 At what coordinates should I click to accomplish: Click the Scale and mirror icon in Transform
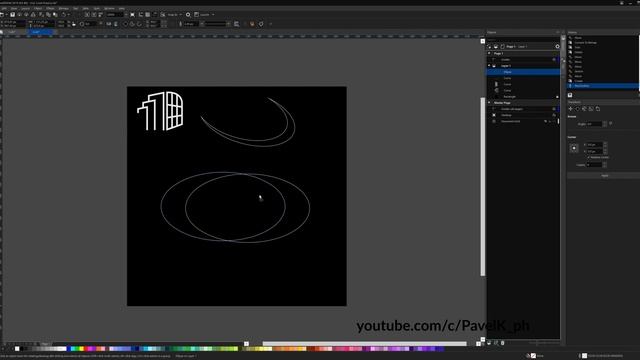[x=584, y=109]
